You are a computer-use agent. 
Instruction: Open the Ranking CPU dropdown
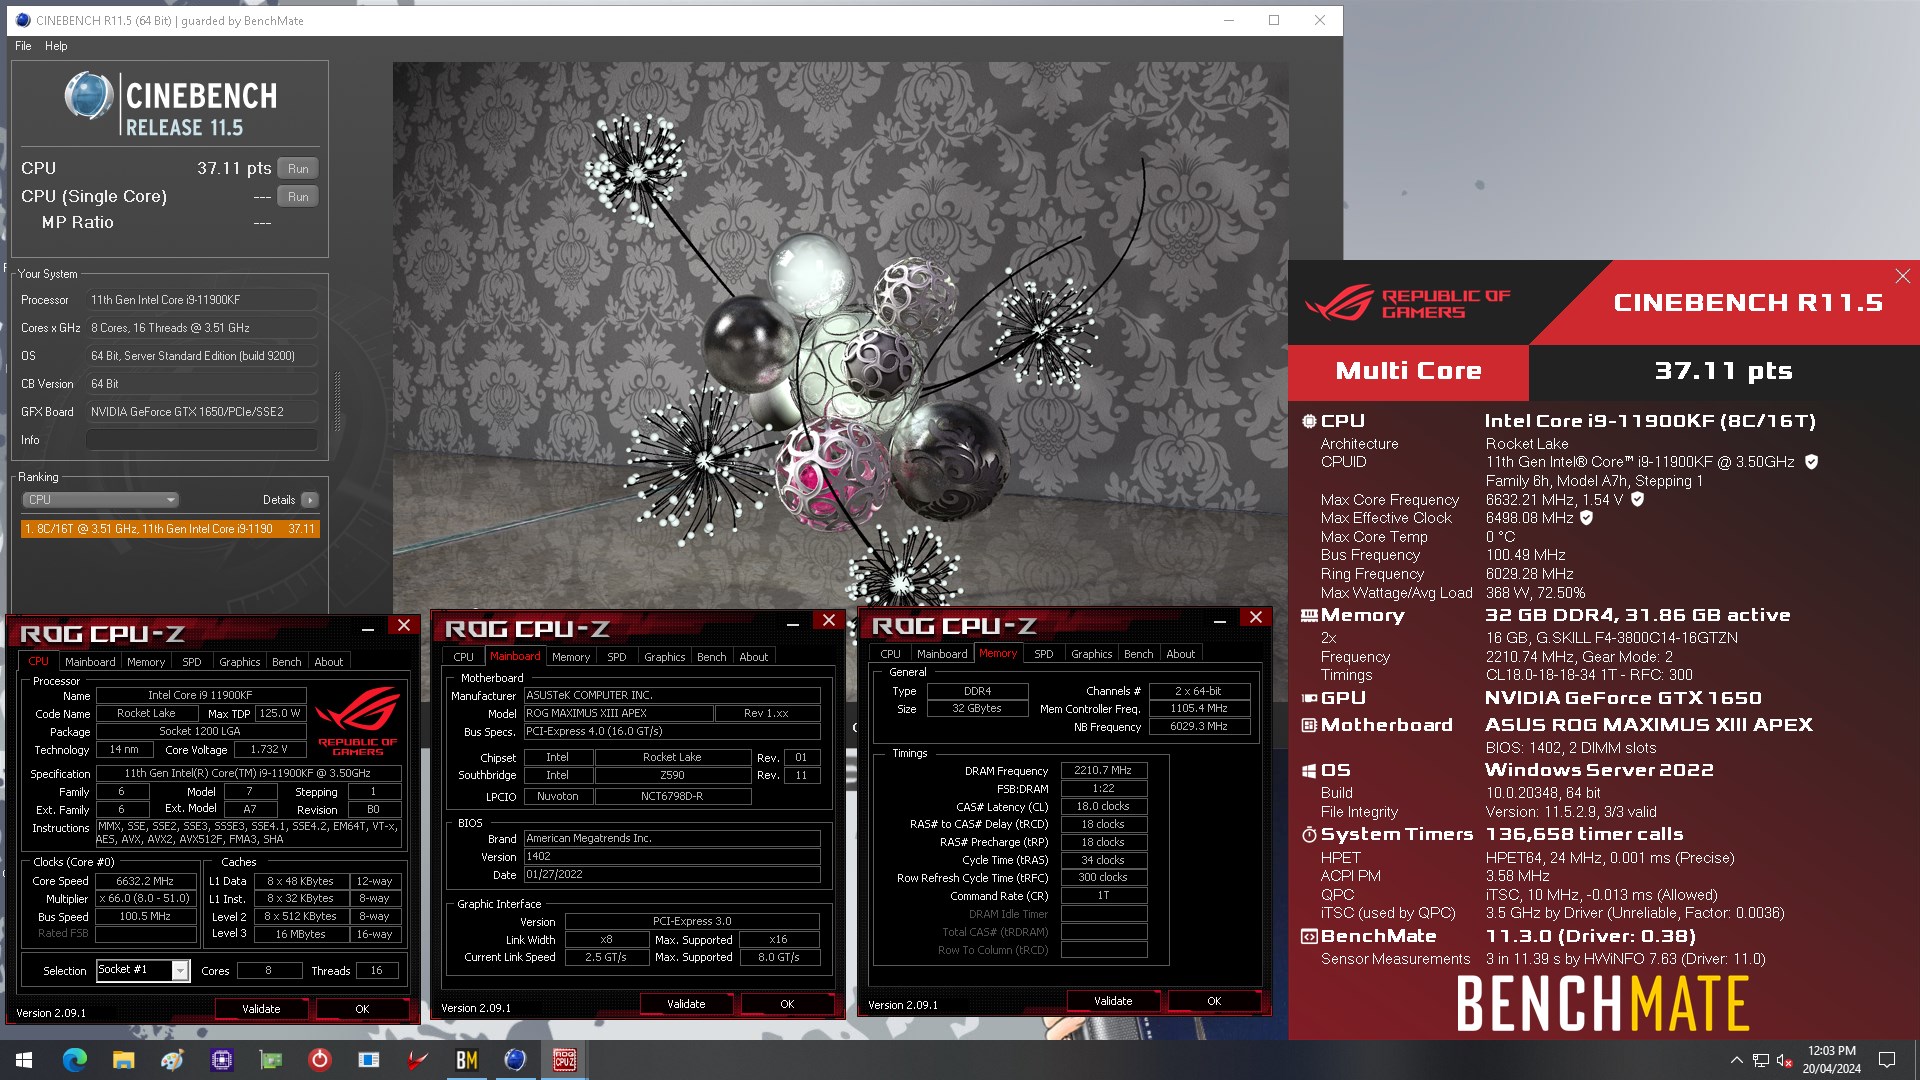click(x=100, y=500)
